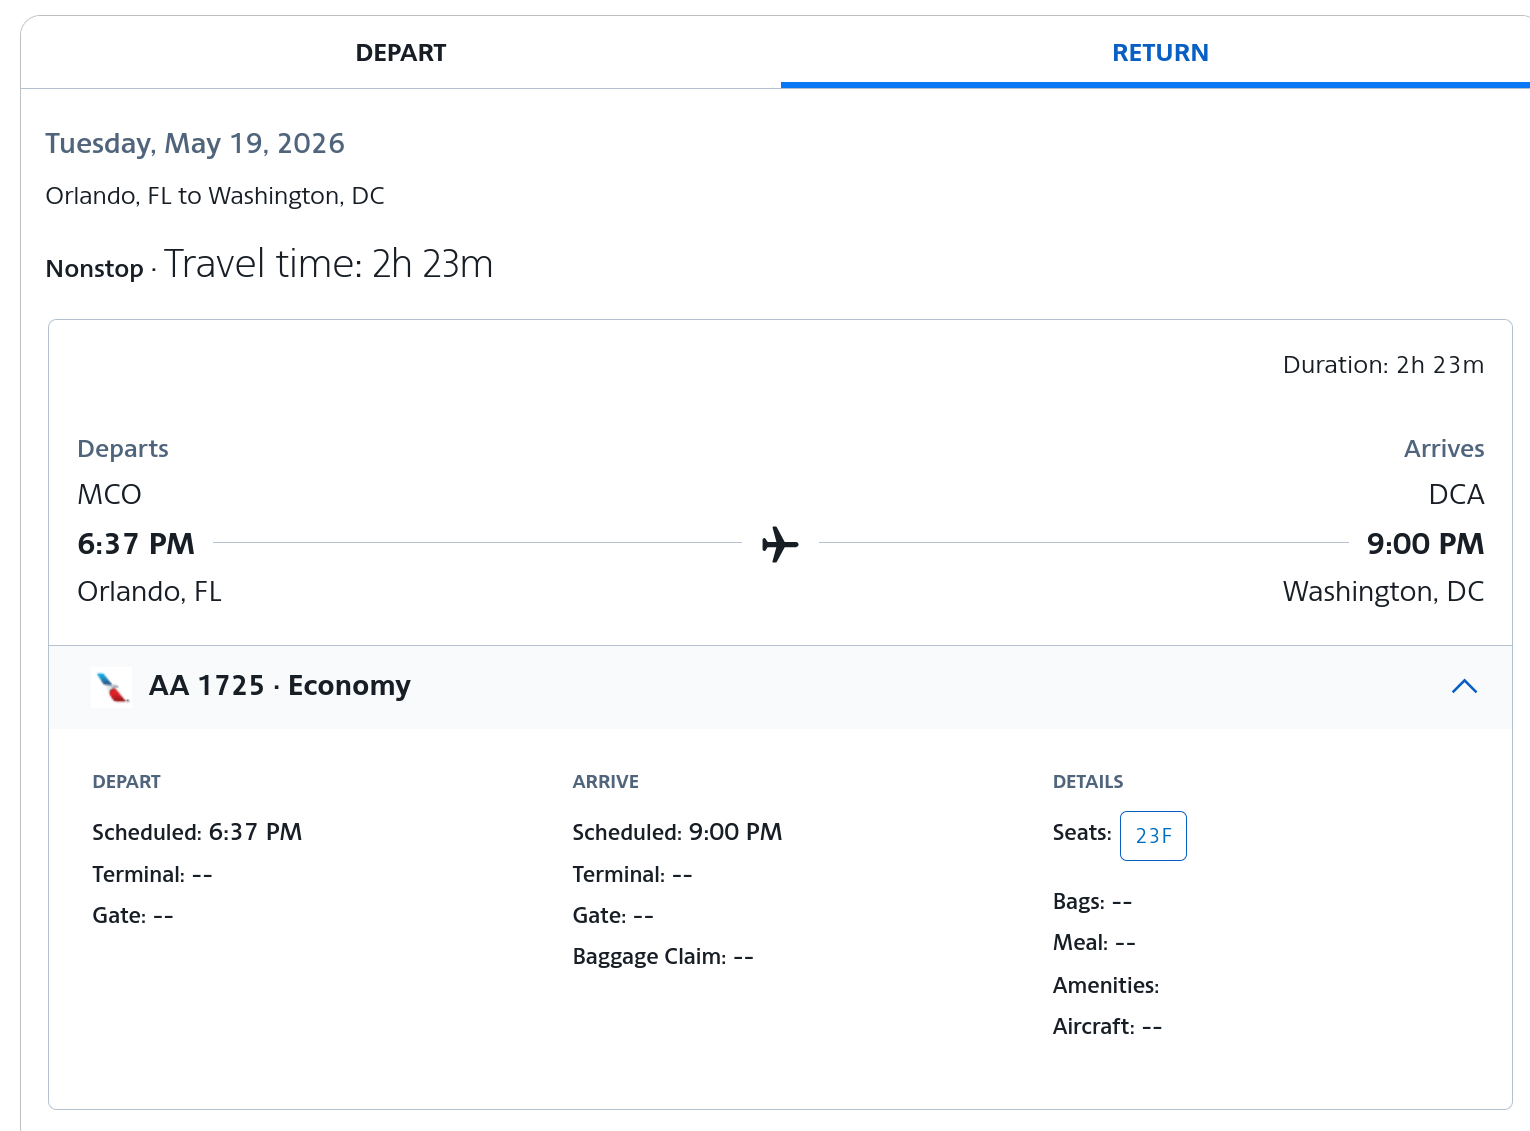Image resolution: width=1530 pixels, height=1131 pixels.
Task: Click the bold 6:37 PM departure time
Action: (136, 544)
